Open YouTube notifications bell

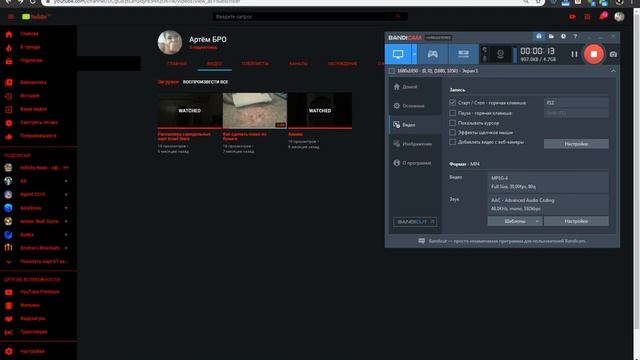[603, 16]
